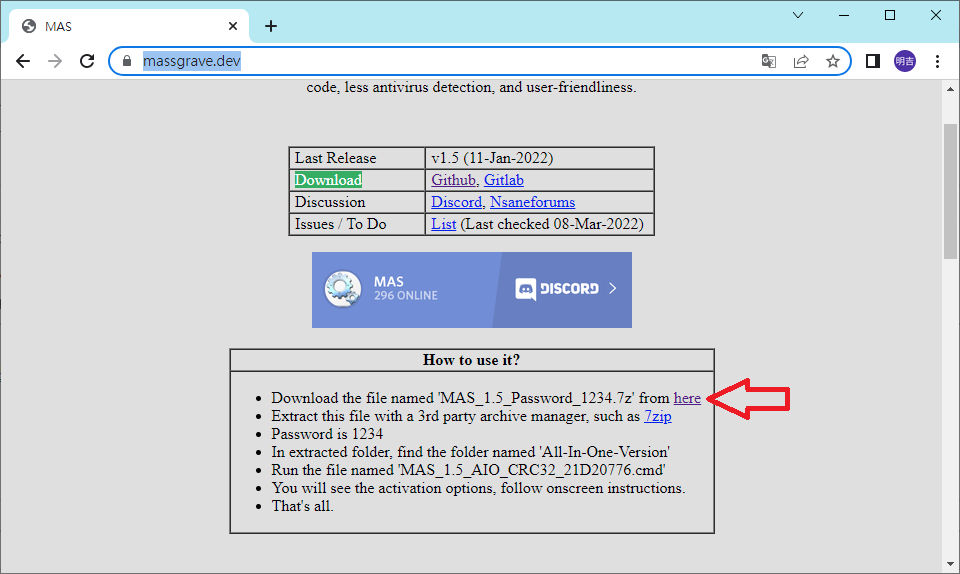This screenshot has height=574, width=960.
Task: Click the 'here' download link
Action: coord(687,398)
